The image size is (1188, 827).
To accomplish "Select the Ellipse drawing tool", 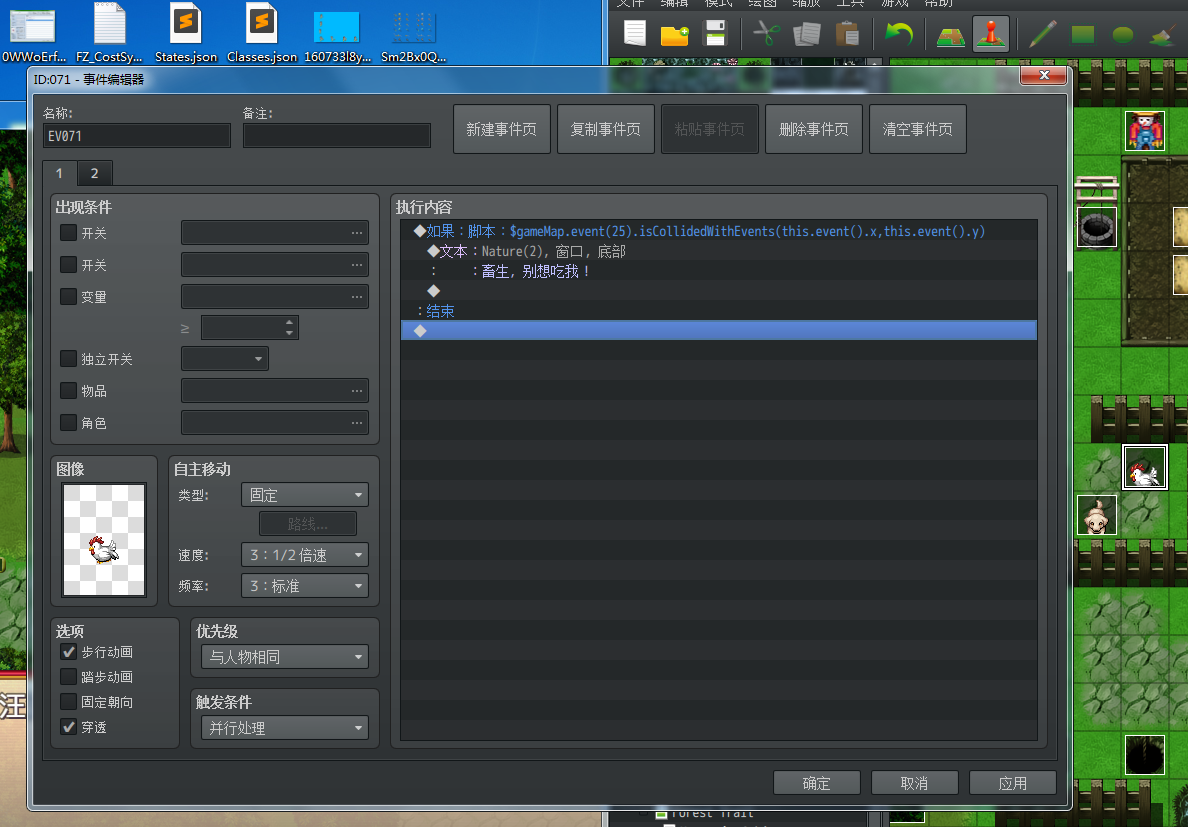I will [x=1123, y=34].
